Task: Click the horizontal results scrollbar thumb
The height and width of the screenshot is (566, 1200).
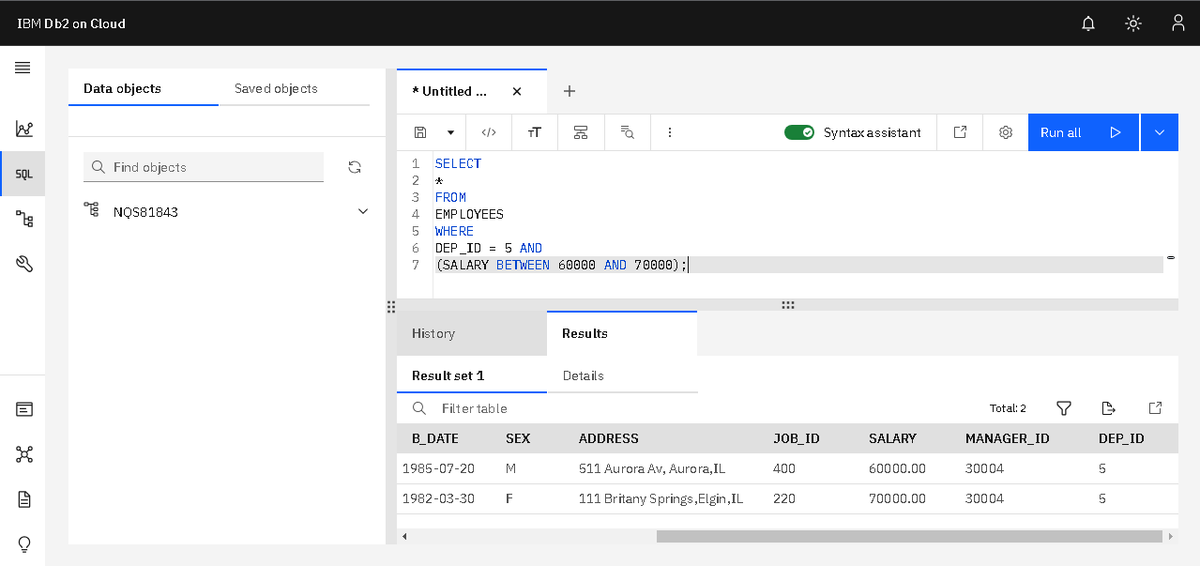Action: click(x=910, y=537)
